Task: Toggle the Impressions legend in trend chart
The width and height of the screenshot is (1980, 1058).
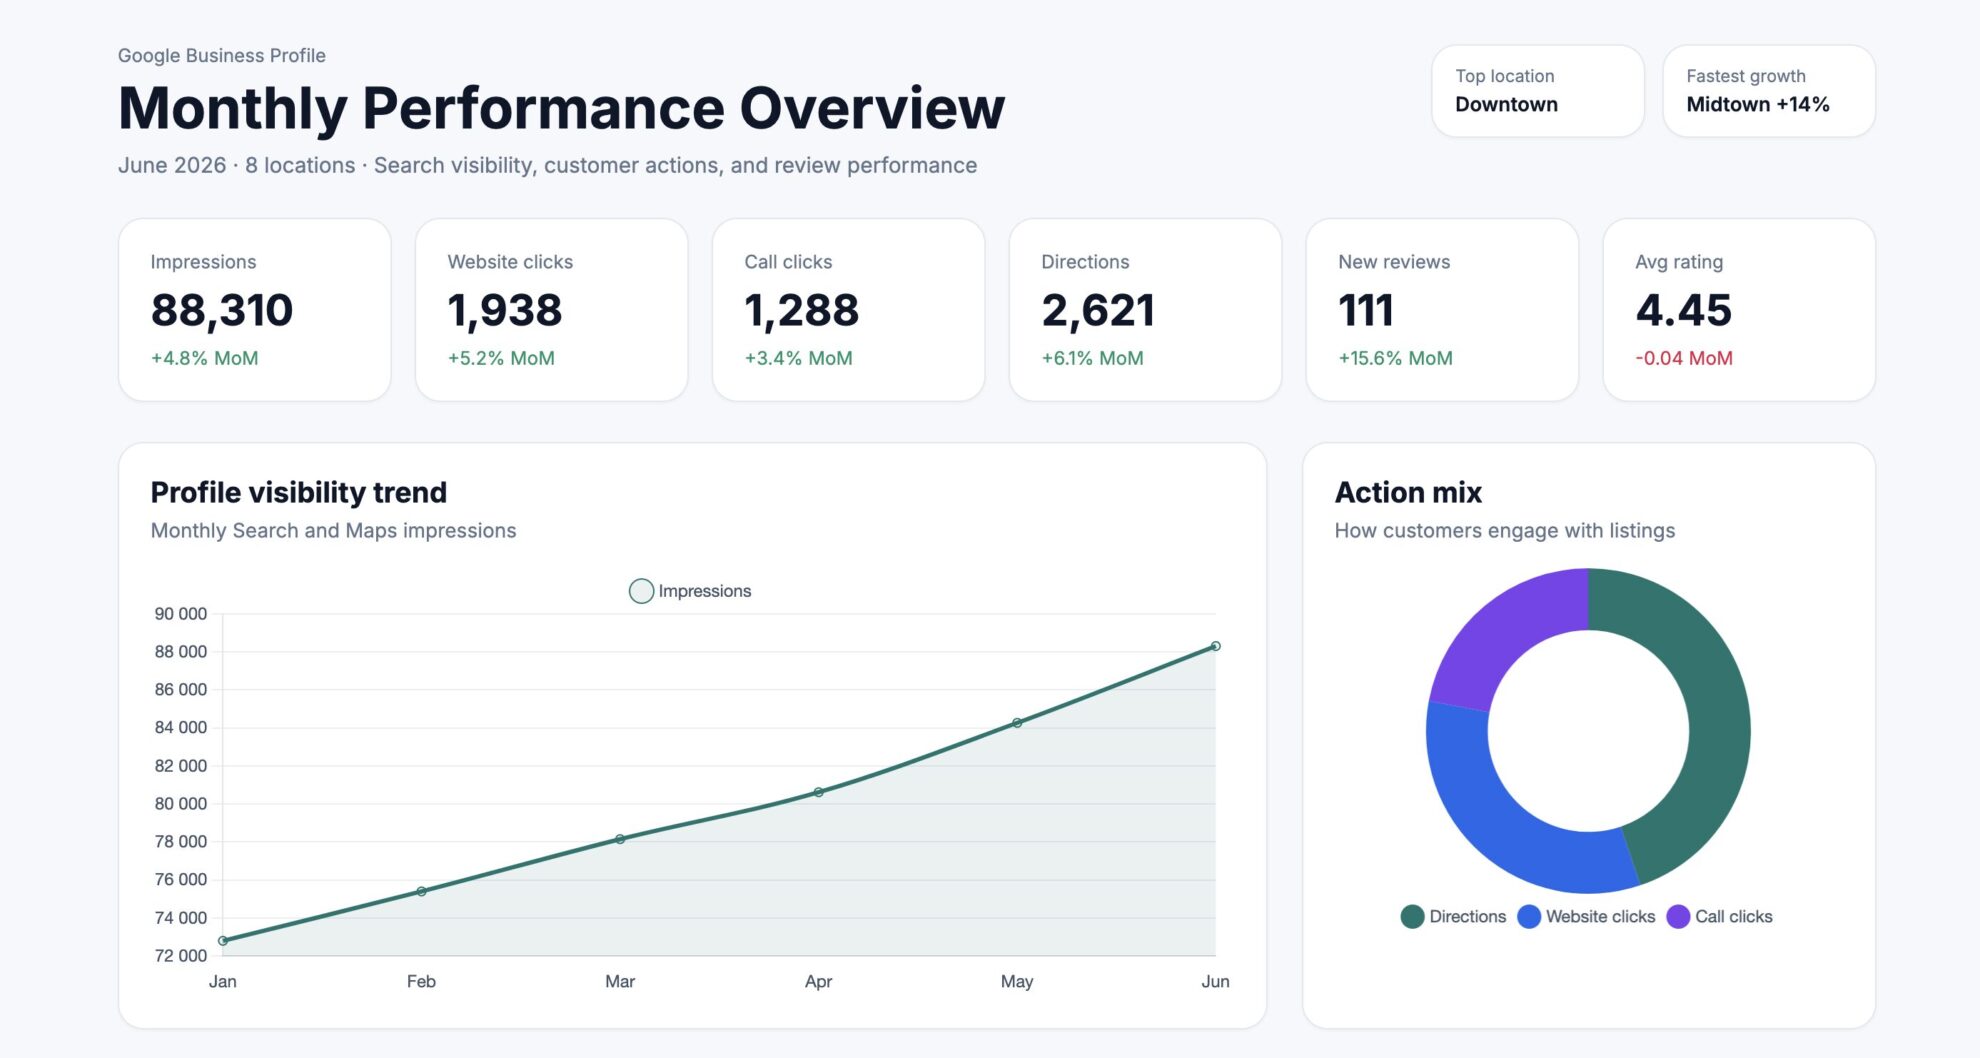Action: (690, 591)
